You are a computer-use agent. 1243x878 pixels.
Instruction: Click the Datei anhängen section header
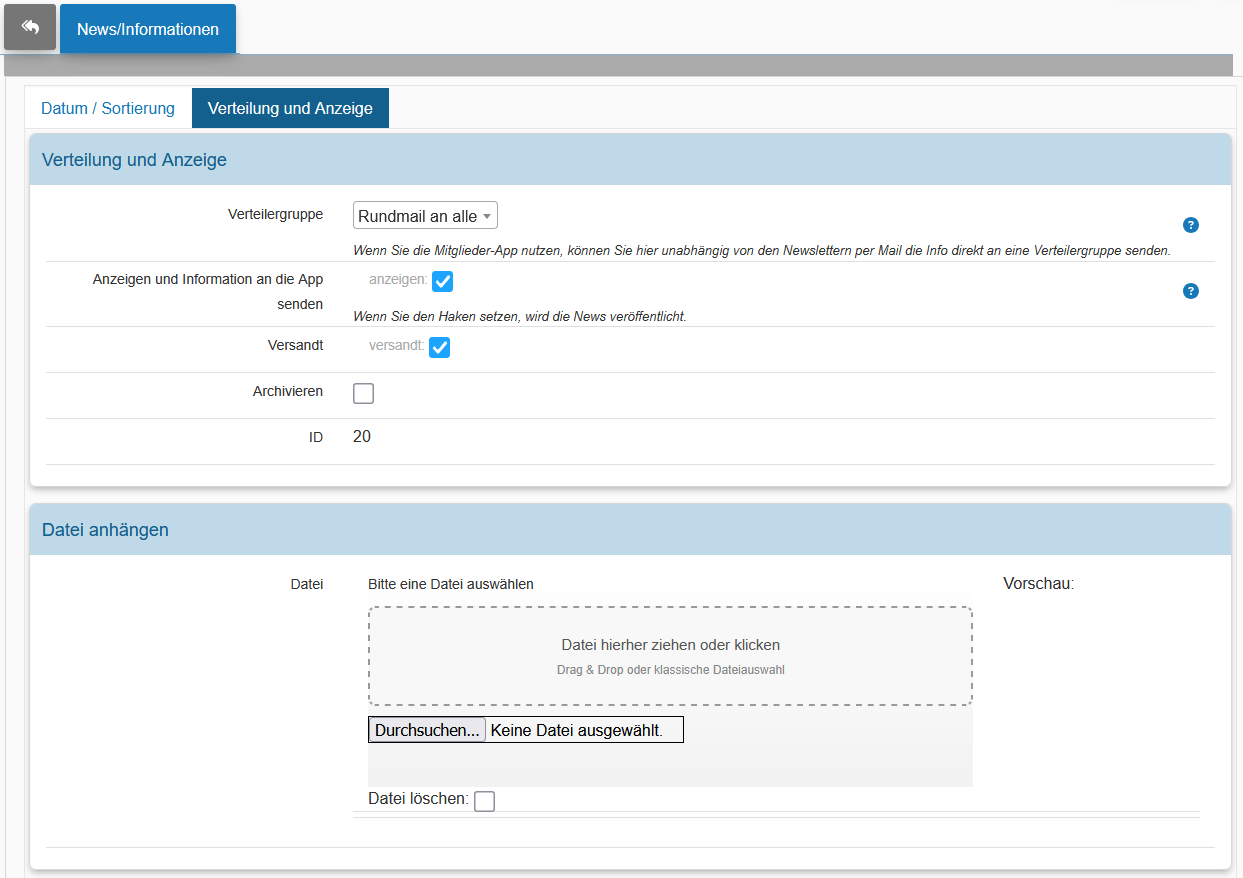click(630, 530)
